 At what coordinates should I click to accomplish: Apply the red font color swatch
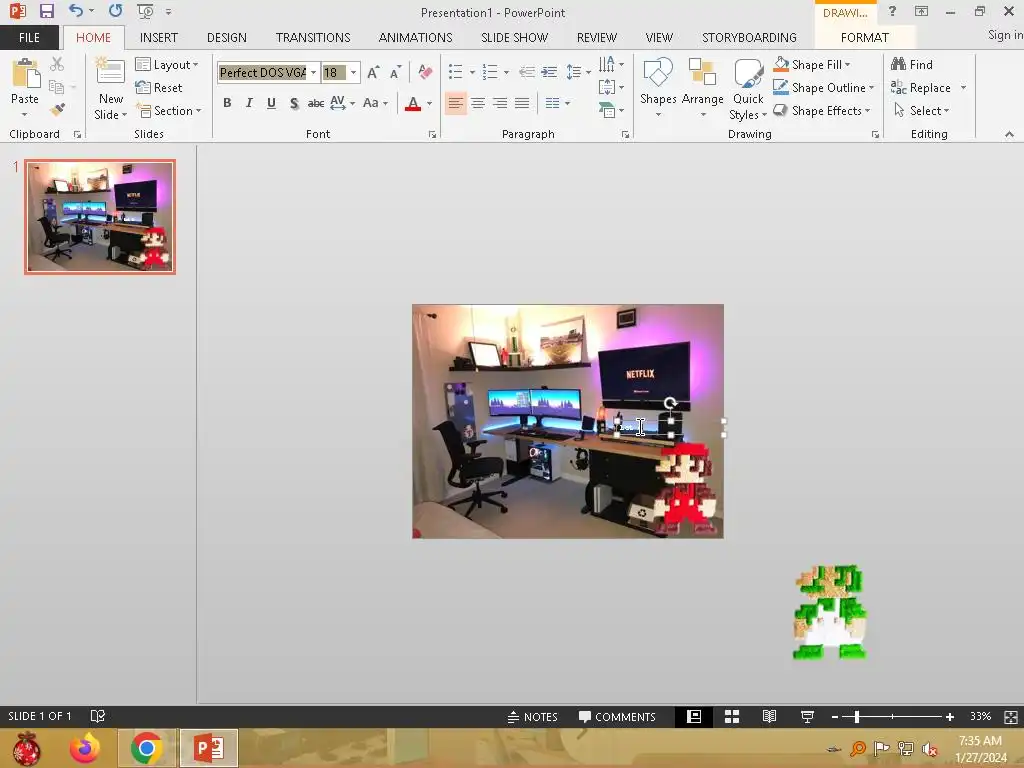click(413, 103)
